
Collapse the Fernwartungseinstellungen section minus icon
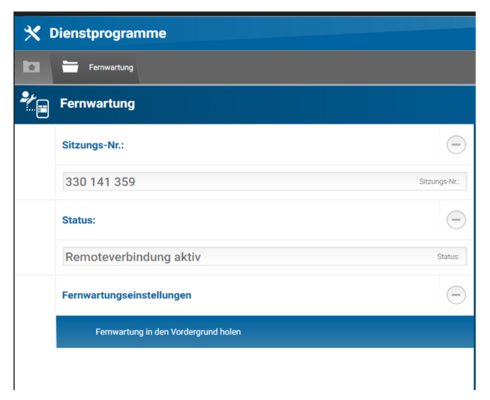(x=456, y=295)
